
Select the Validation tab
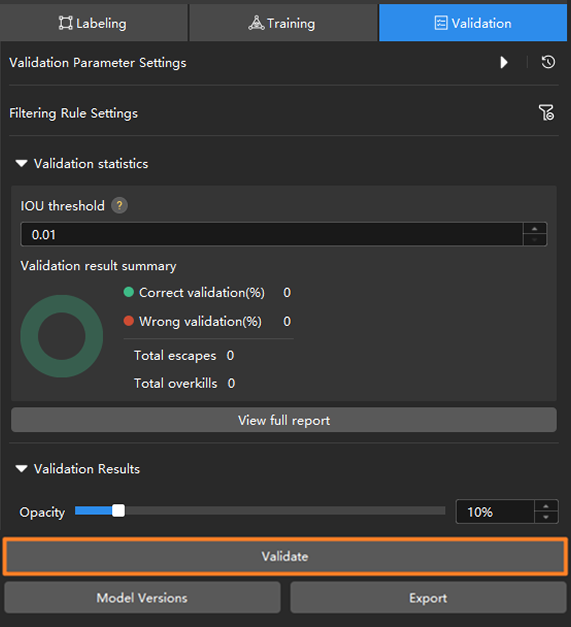click(473, 23)
